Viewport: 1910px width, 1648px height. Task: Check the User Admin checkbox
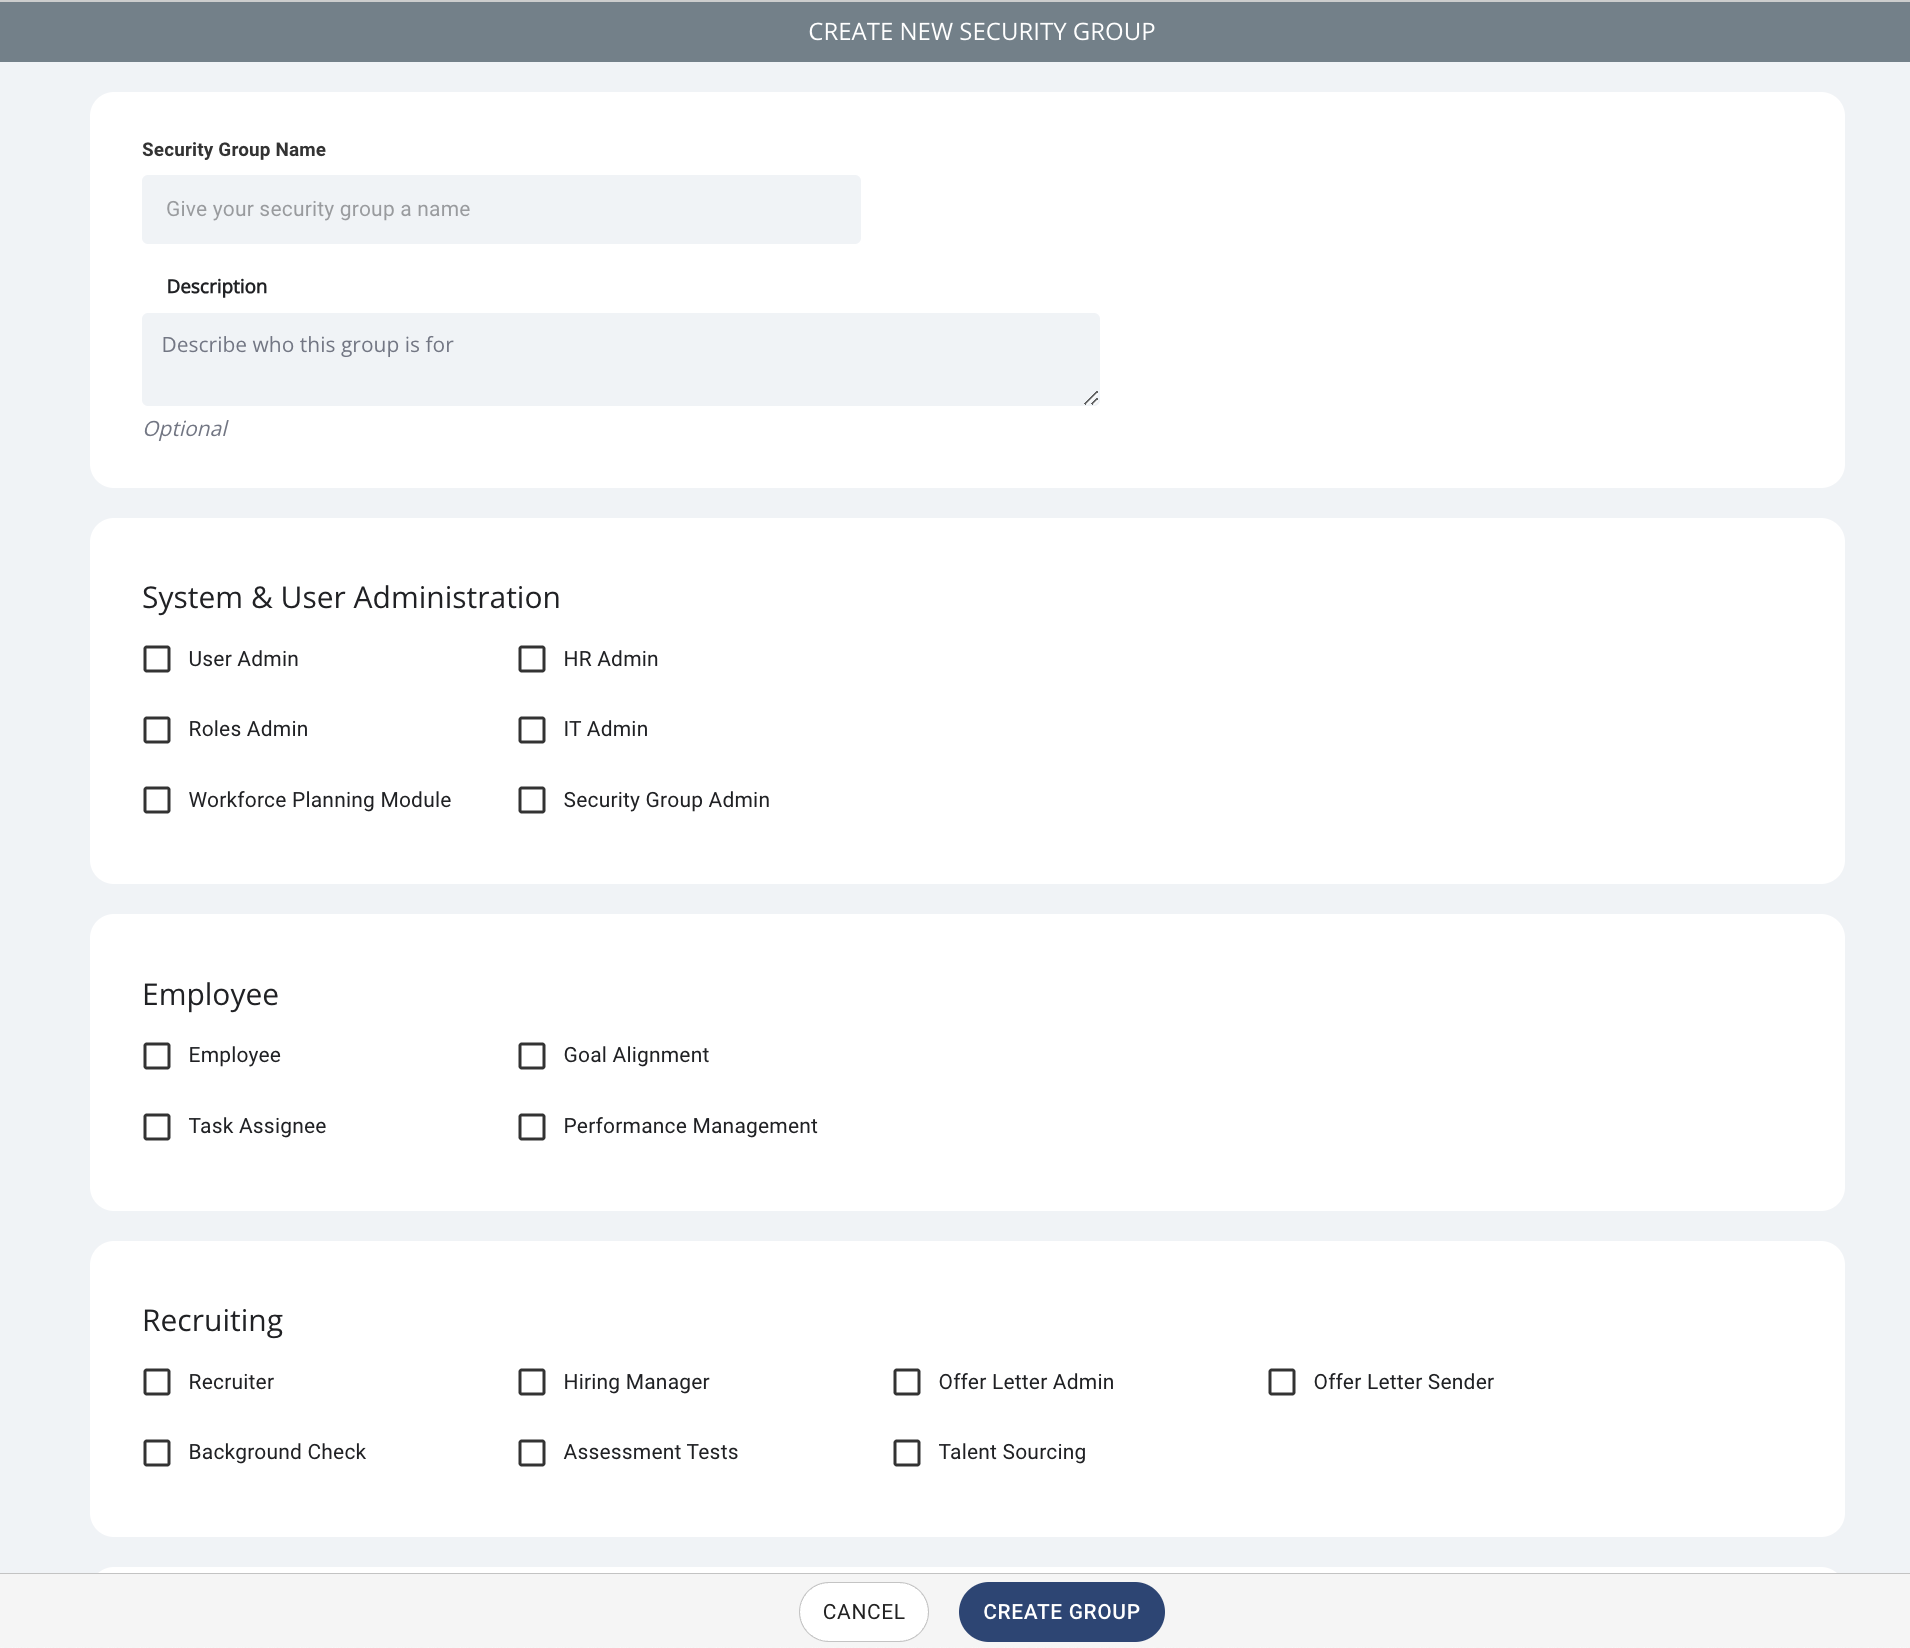coord(157,659)
